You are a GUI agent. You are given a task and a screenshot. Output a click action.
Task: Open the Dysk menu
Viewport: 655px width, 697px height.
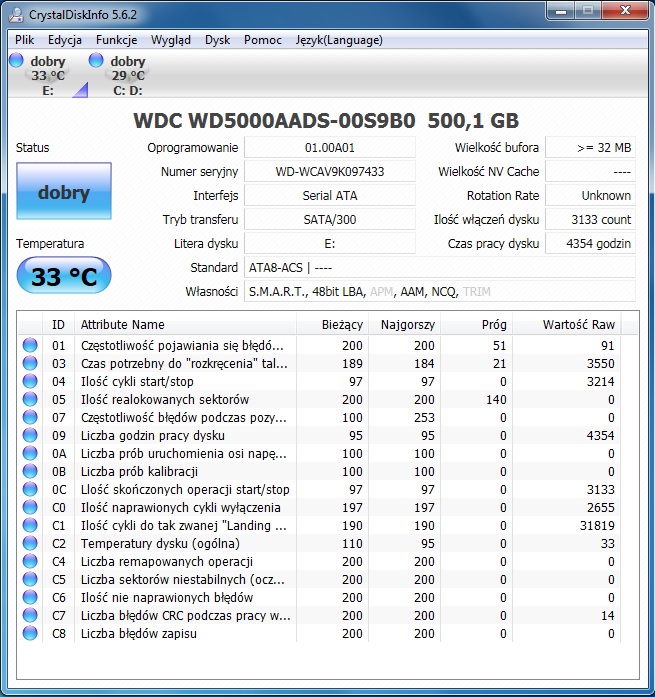pyautogui.click(x=217, y=40)
